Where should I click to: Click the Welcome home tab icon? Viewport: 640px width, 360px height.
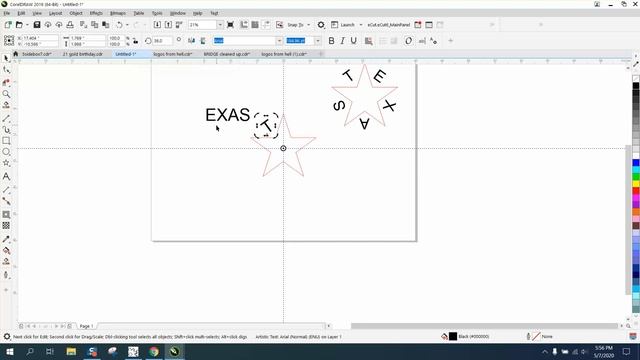(x=16, y=54)
